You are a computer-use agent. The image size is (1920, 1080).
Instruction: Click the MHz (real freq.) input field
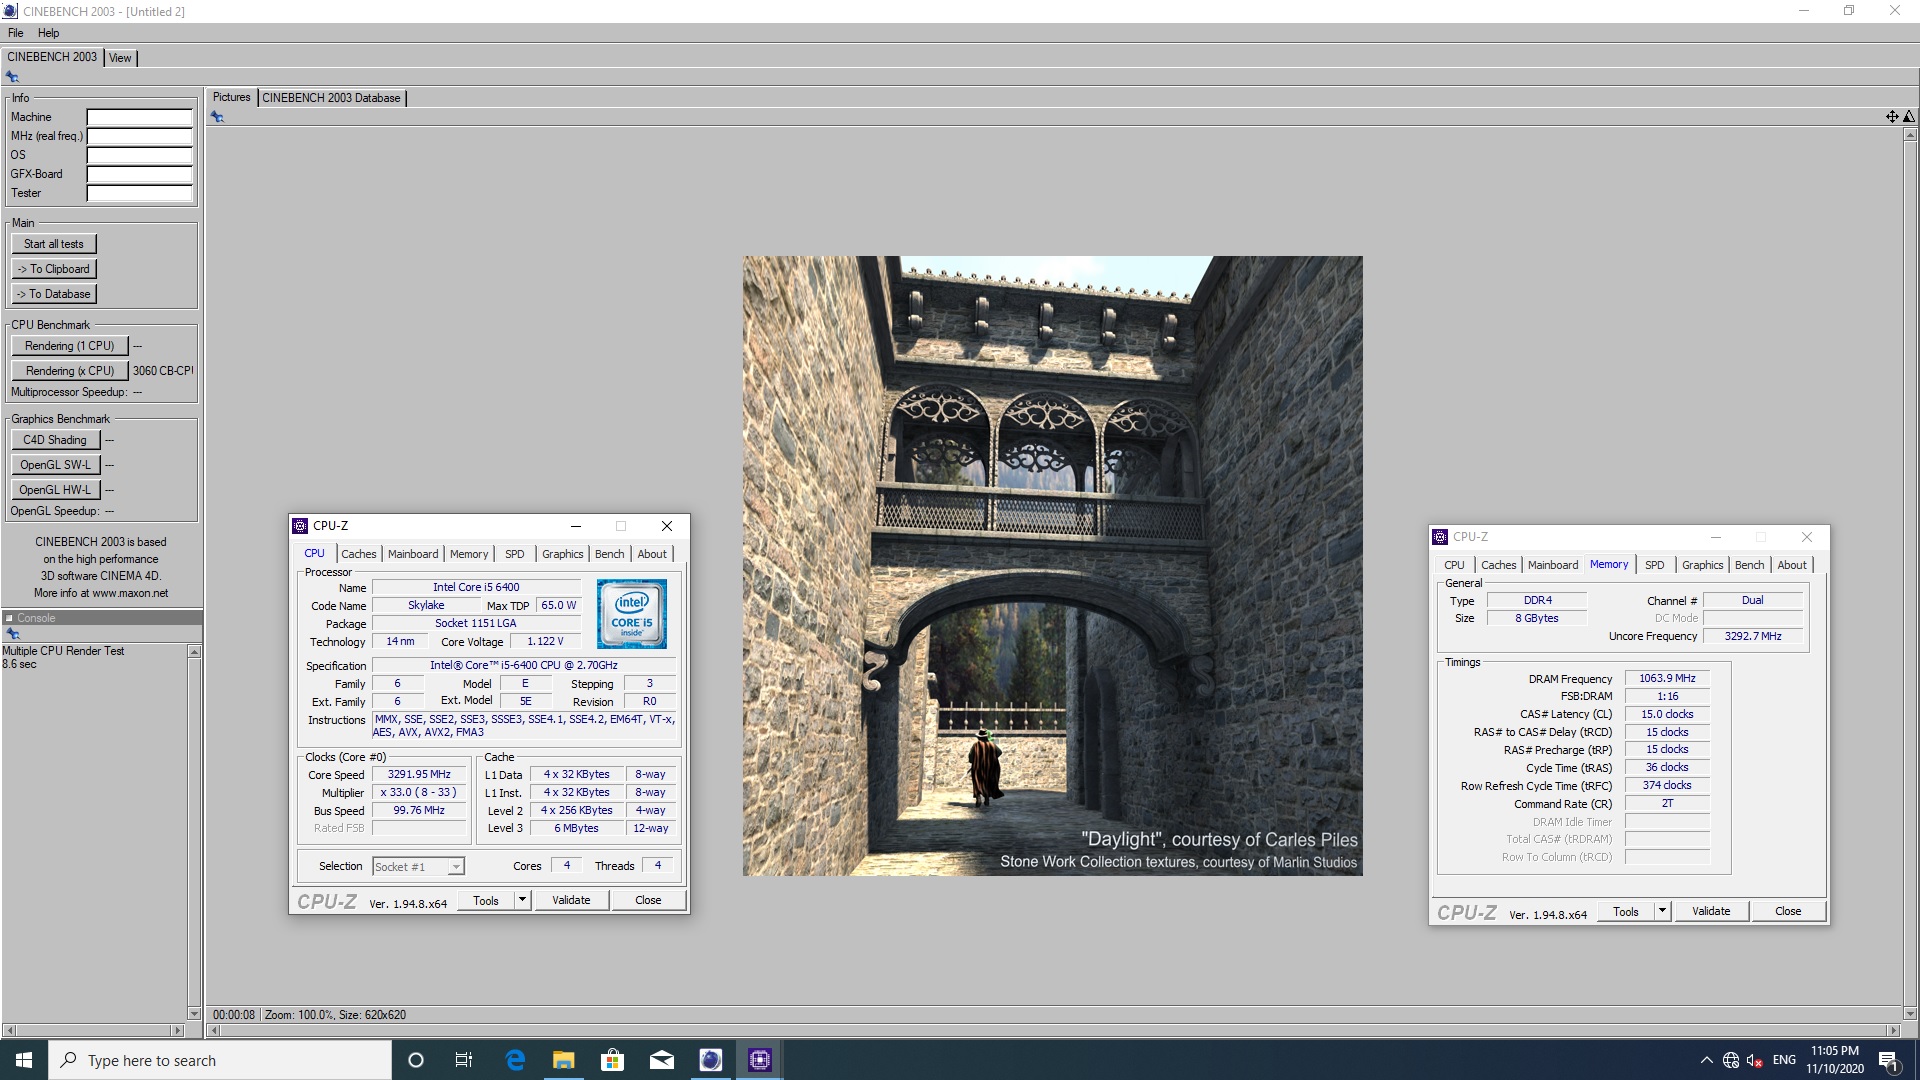(x=139, y=136)
